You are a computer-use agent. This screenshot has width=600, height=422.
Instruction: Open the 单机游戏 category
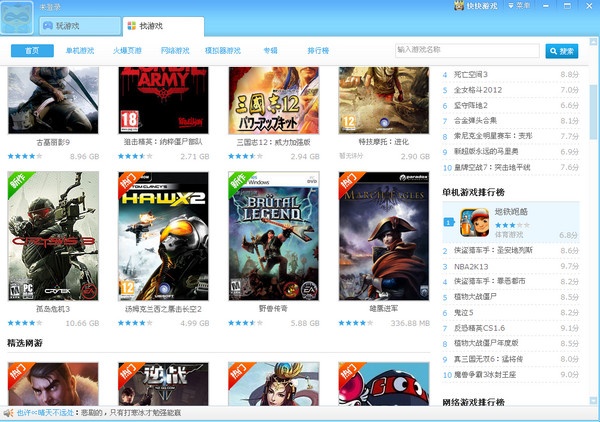coord(80,51)
